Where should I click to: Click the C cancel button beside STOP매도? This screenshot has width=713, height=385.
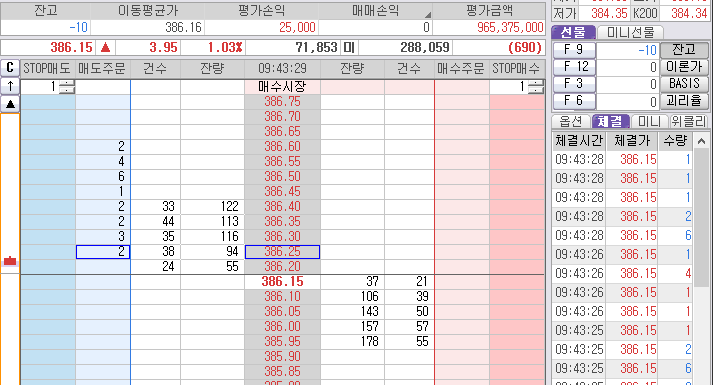pyautogui.click(x=10, y=68)
